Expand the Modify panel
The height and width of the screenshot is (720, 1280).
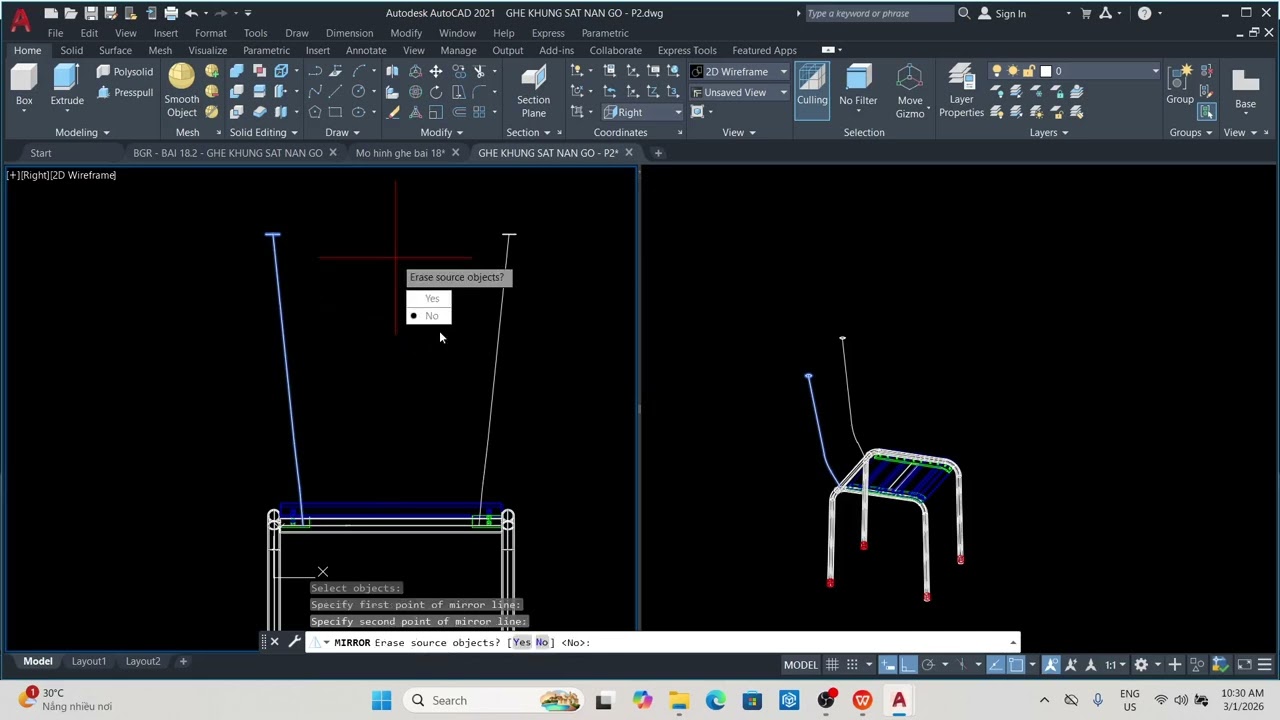[441, 132]
